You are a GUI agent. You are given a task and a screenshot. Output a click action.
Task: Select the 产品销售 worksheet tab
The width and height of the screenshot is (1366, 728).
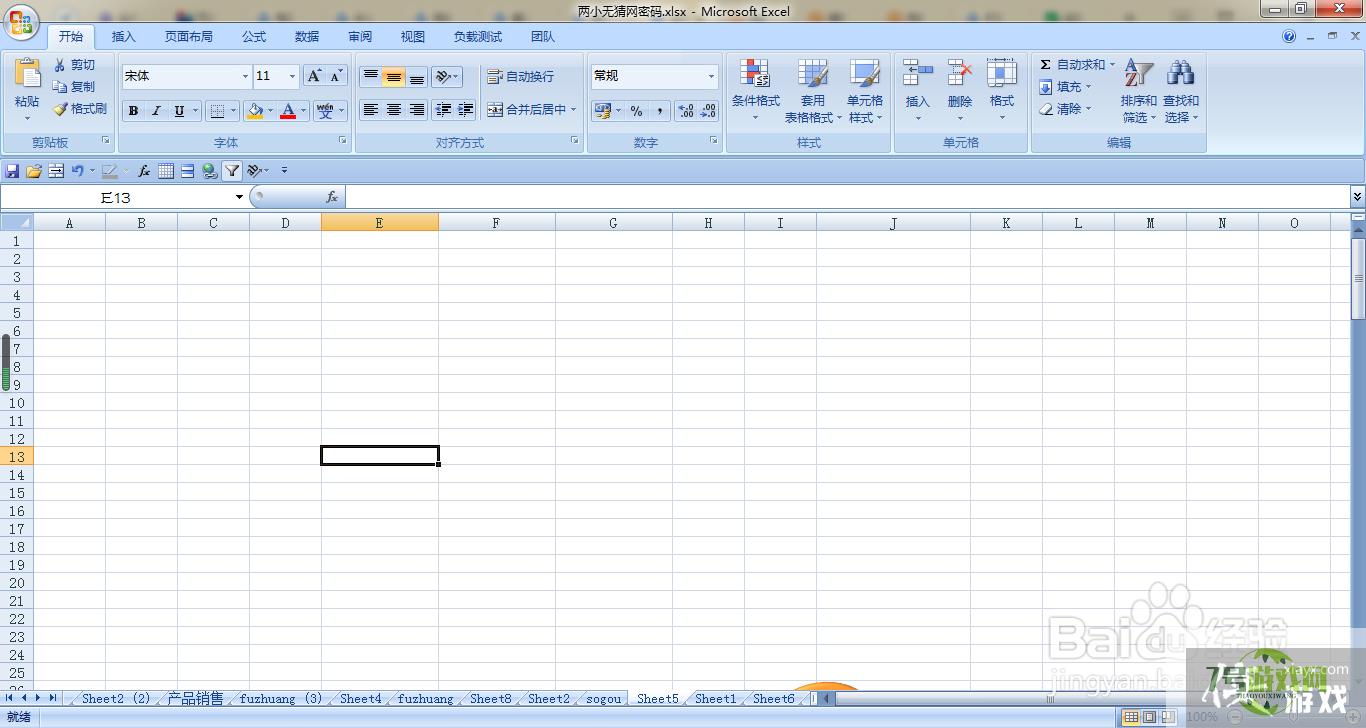pos(195,699)
